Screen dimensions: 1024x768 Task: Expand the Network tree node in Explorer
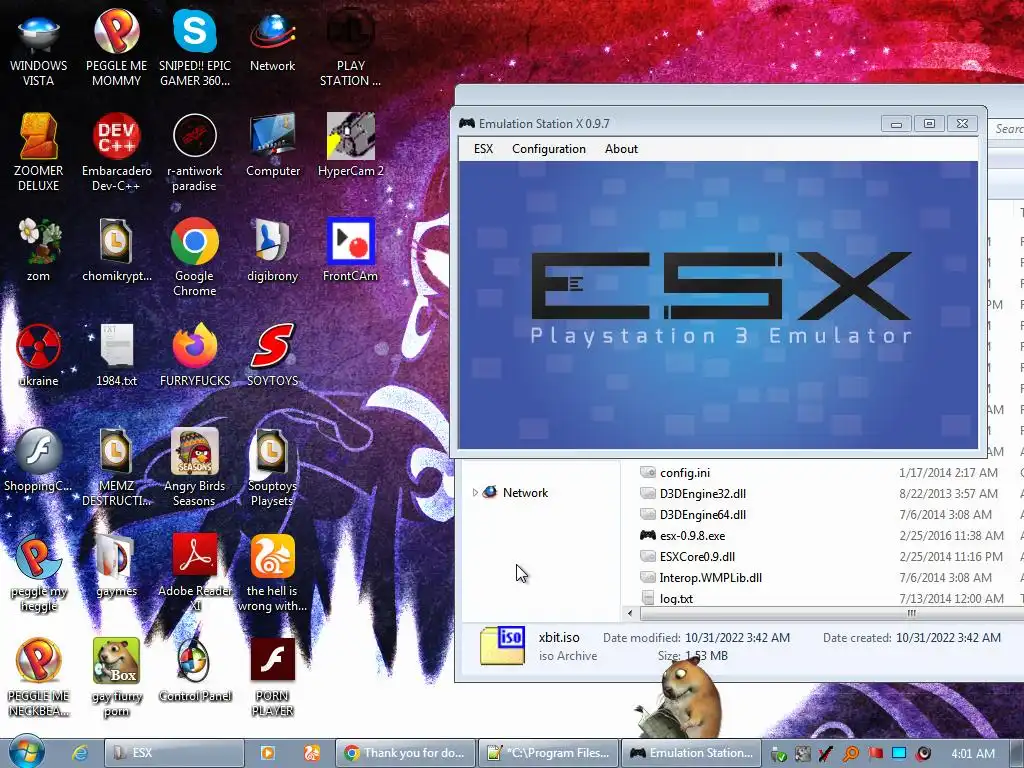tap(475, 493)
